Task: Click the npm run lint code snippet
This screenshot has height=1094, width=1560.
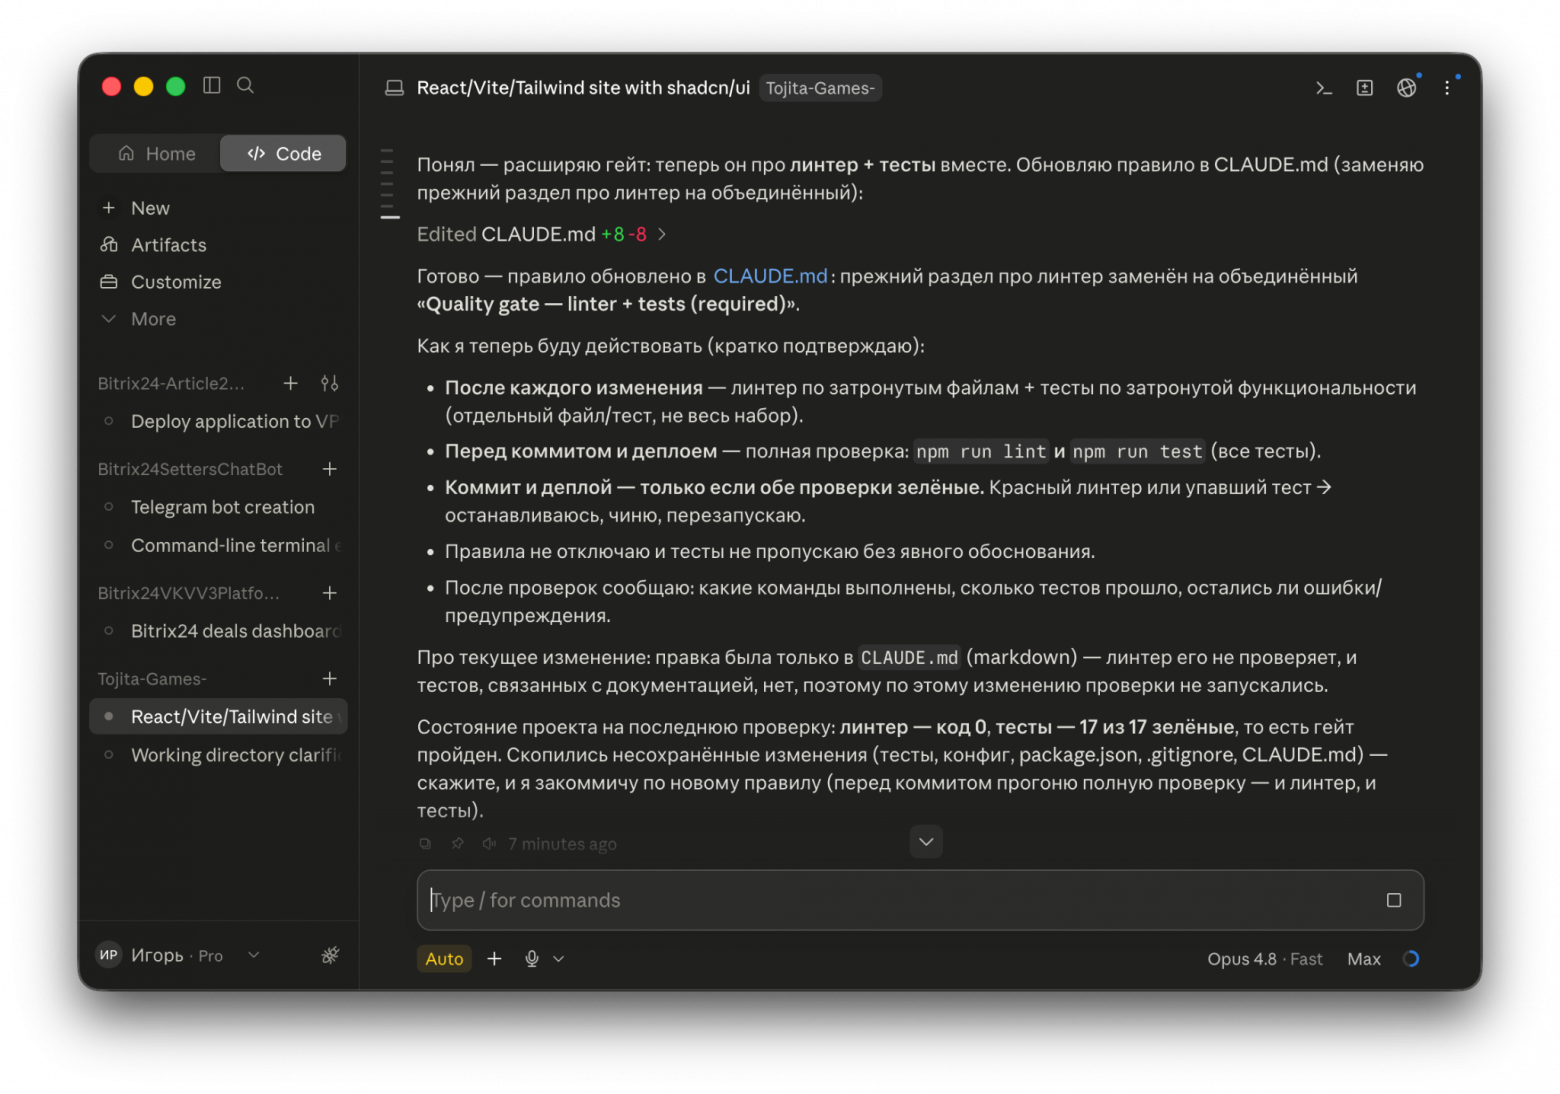Action: [980, 452]
